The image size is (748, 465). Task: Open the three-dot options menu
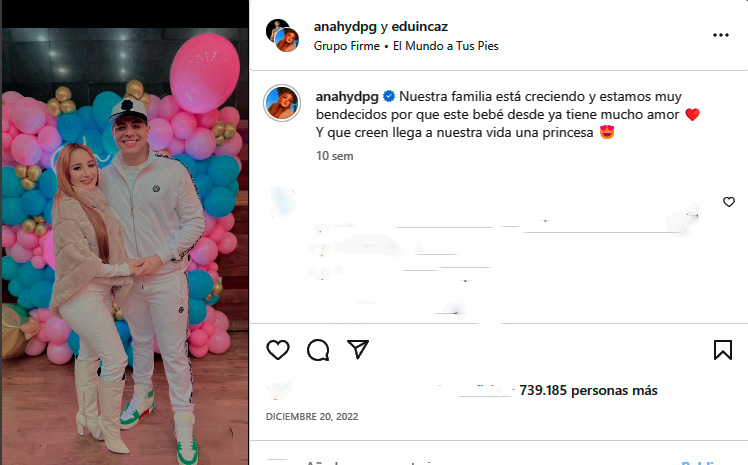click(x=720, y=35)
